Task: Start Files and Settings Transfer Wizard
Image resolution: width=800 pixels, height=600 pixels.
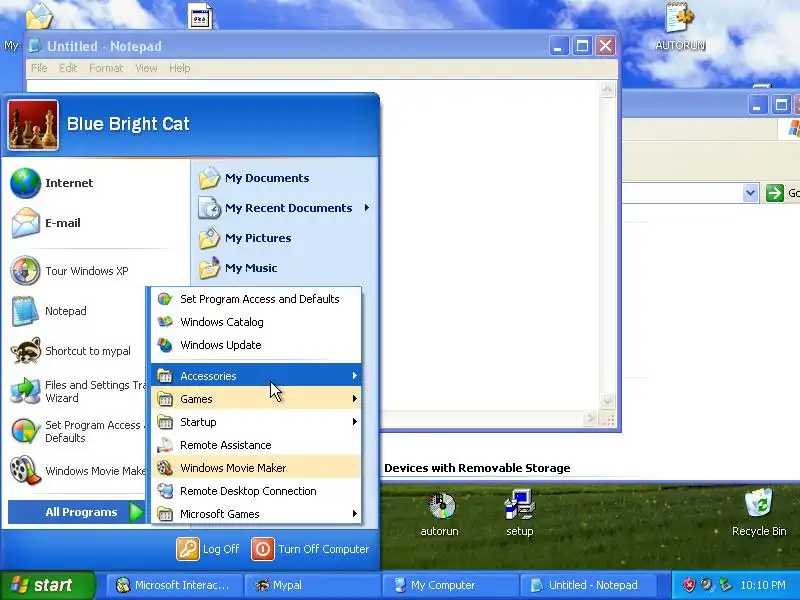Action: pyautogui.click(x=77, y=391)
